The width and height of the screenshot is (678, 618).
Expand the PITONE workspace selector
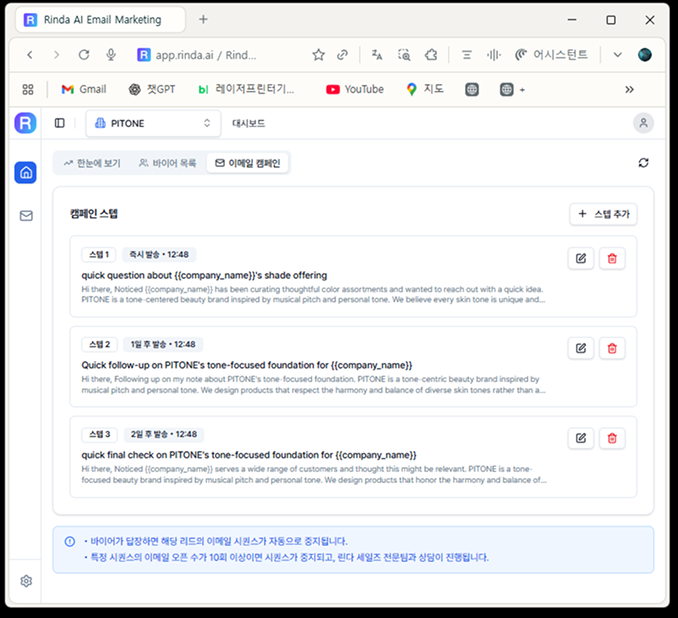(x=153, y=123)
